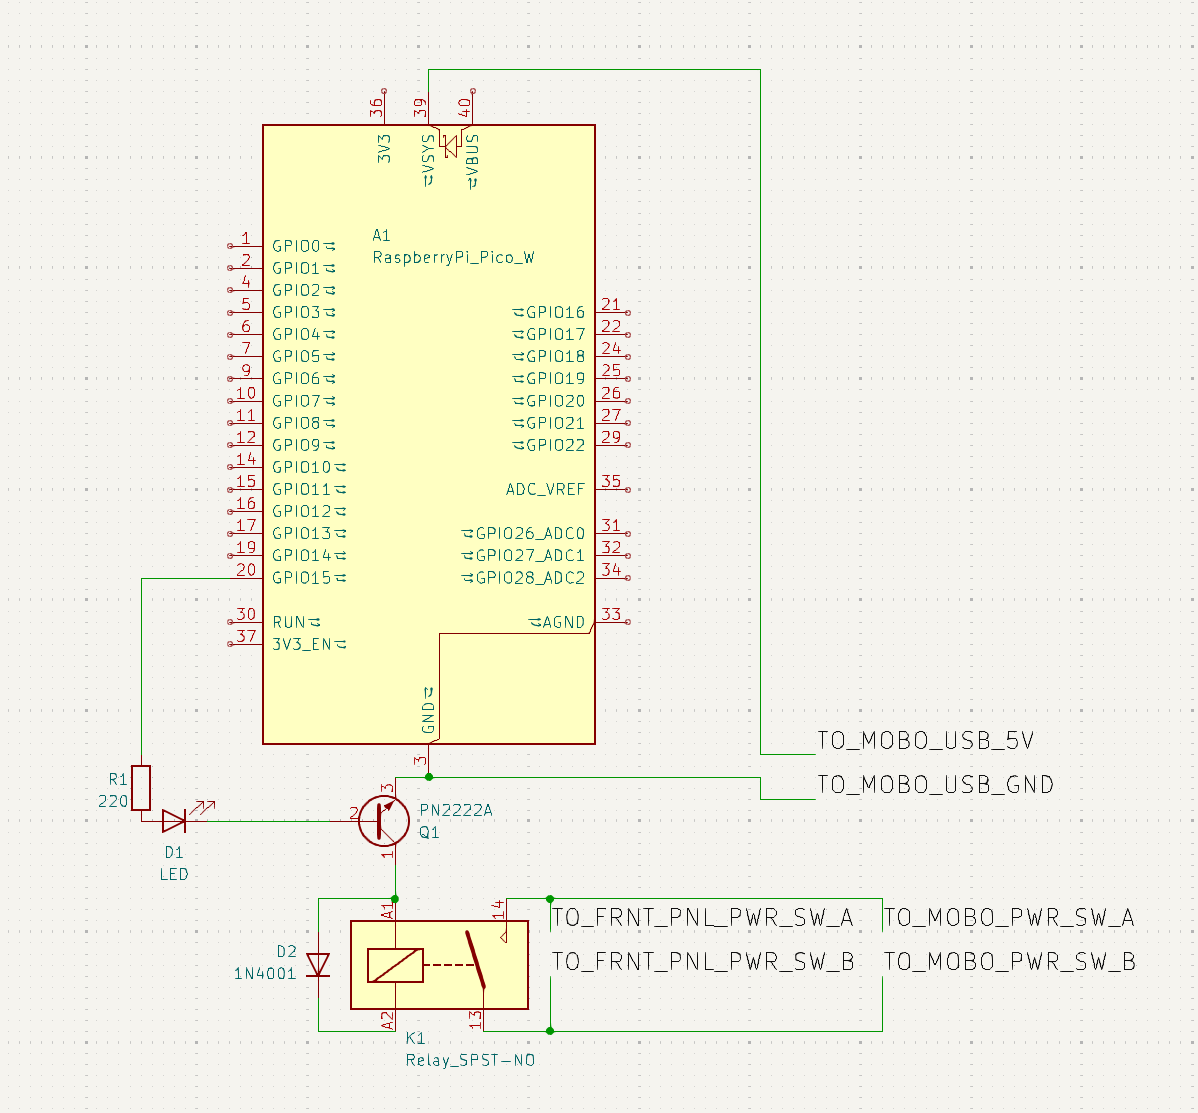Click the GPIO28_ADC2 pin name
The image size is (1198, 1113).
(530, 578)
